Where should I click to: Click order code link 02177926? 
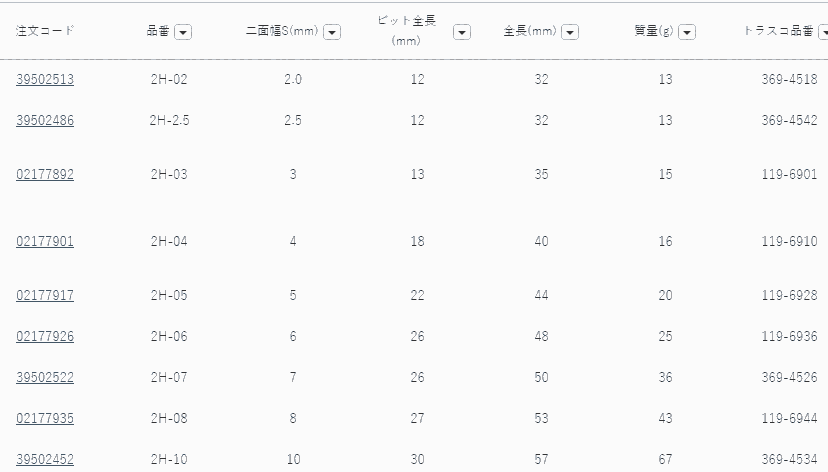point(45,337)
